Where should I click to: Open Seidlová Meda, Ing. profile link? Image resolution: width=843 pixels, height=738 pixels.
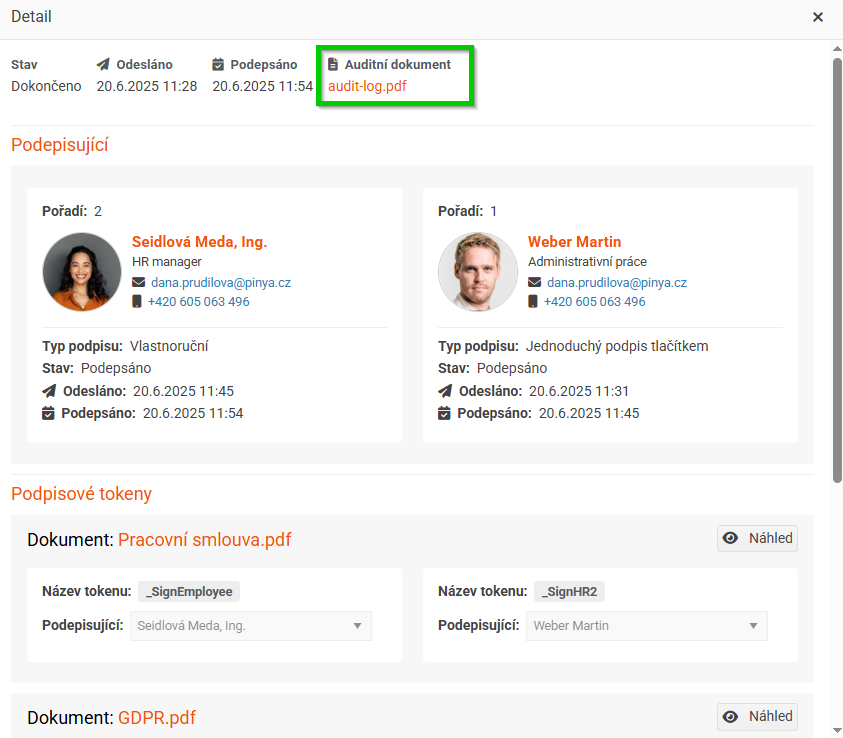(199, 242)
